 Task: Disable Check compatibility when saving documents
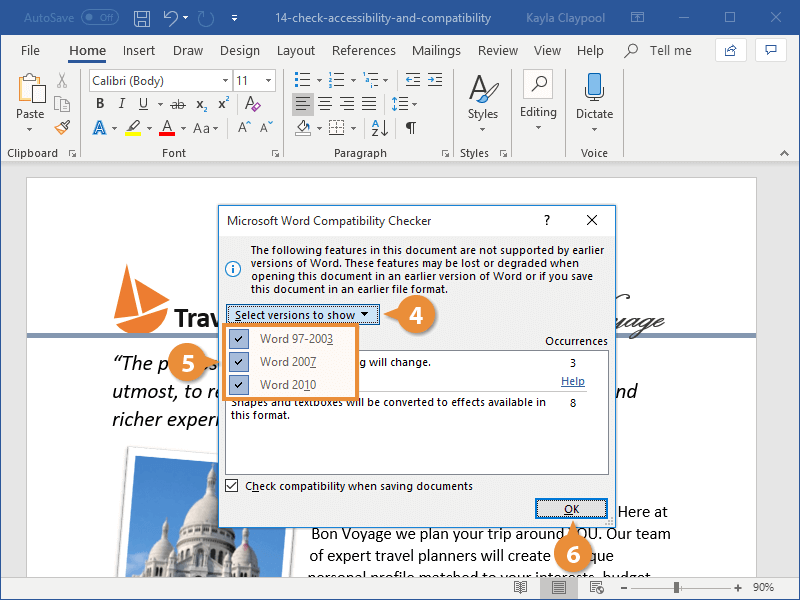(232, 485)
